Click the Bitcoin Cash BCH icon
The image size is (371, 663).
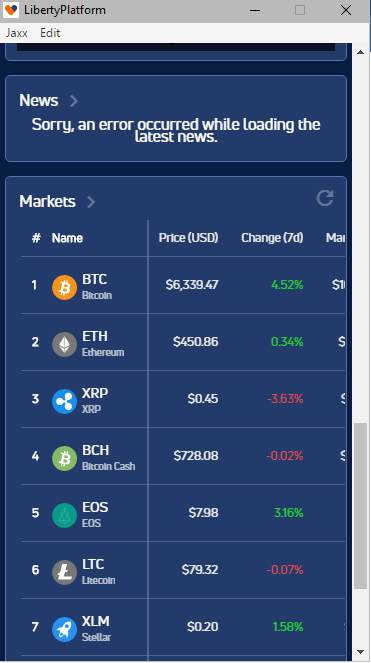64,458
